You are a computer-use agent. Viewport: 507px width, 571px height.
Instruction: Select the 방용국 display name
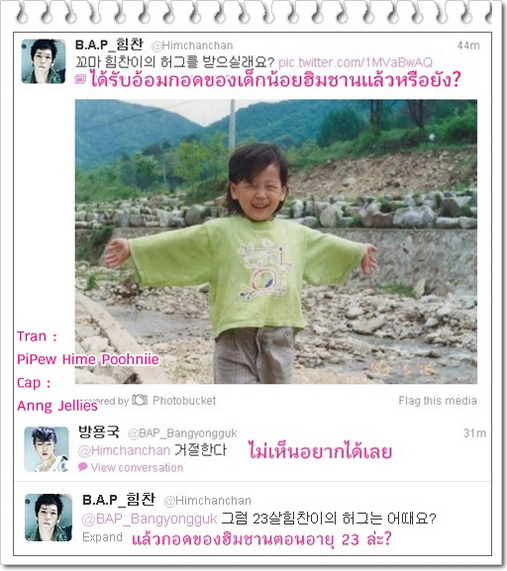(x=99, y=432)
